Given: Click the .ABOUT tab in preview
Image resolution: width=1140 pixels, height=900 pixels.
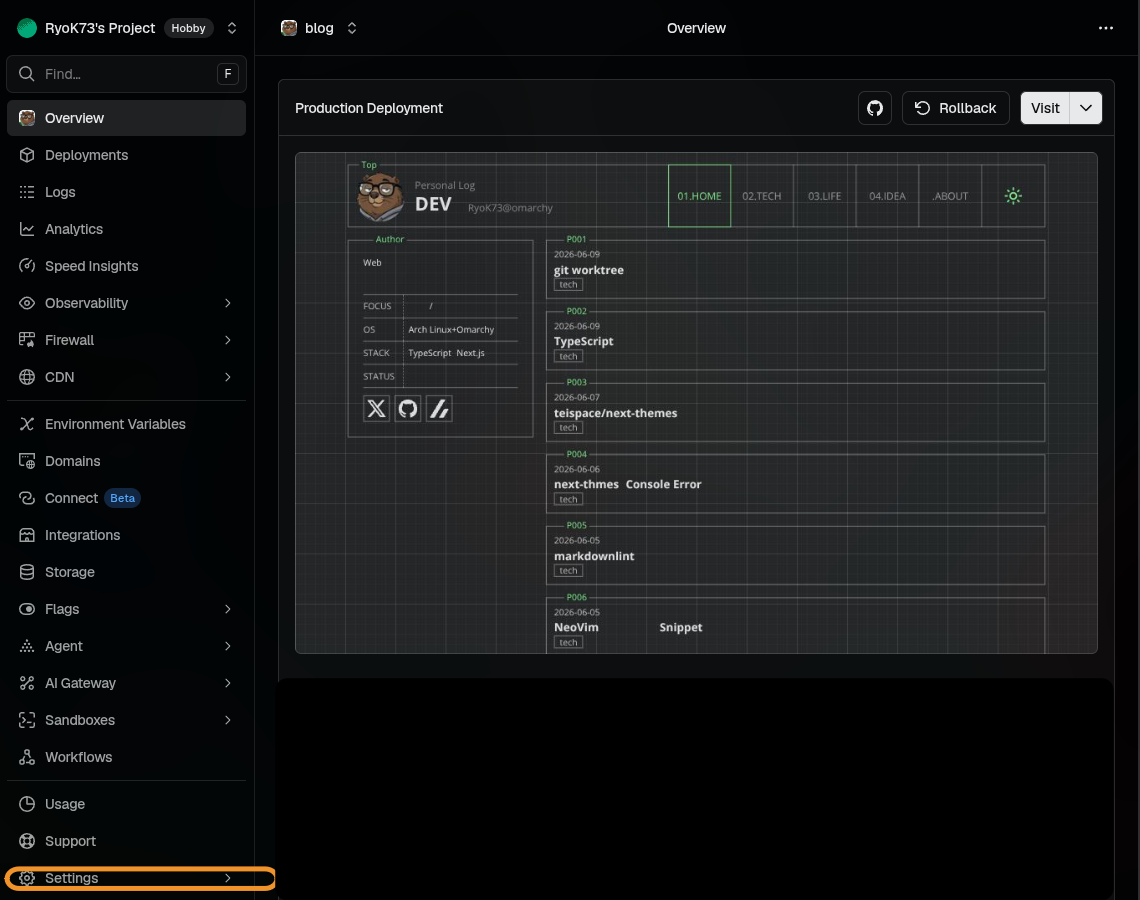Looking at the screenshot, I should (950, 196).
